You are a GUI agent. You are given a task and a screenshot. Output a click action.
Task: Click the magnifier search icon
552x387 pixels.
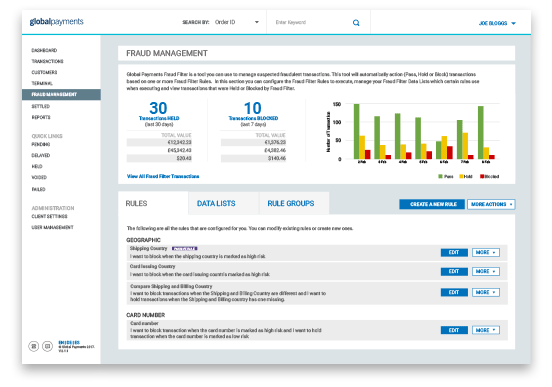(356, 23)
